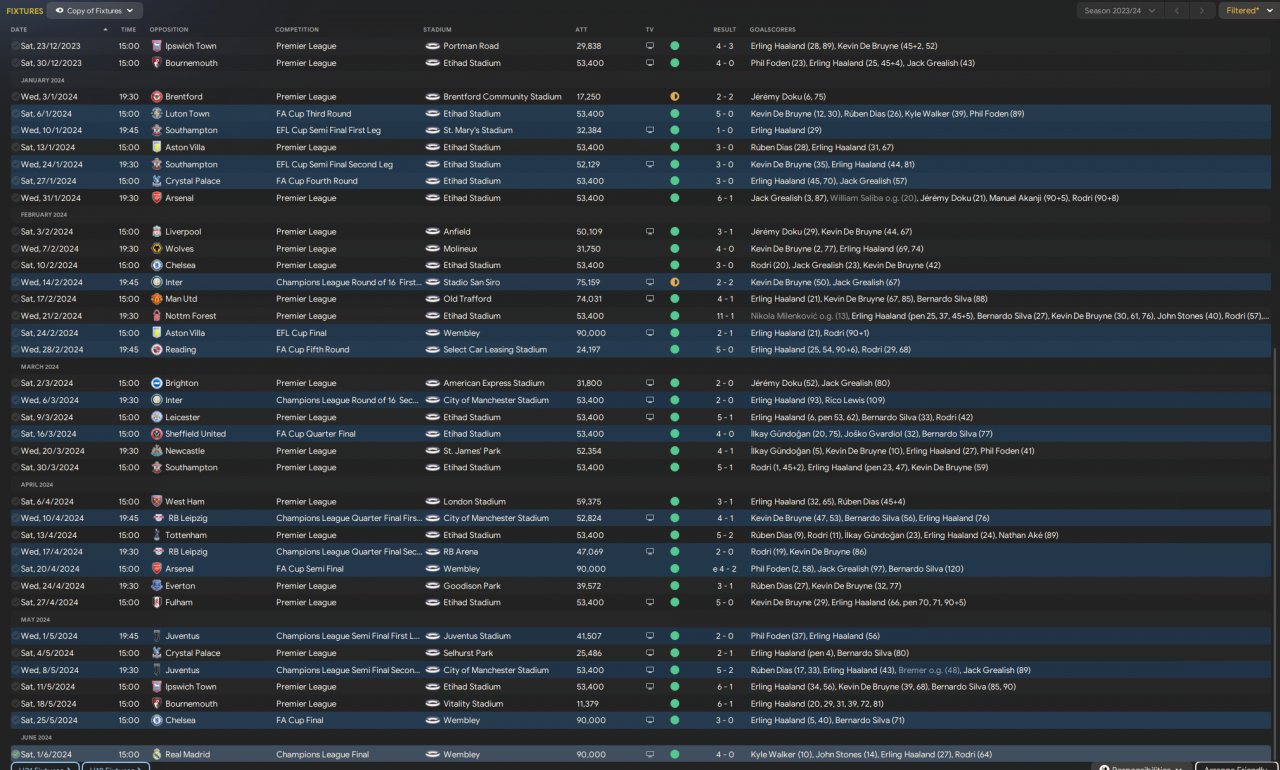The height and width of the screenshot is (770, 1280).
Task: Click the Nottm Forest club crest
Action: click(157, 316)
